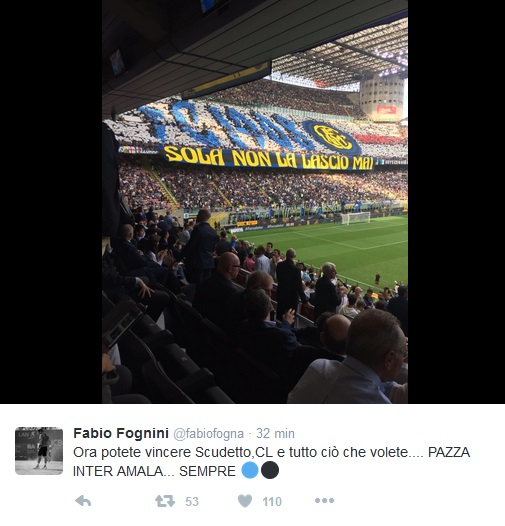Click the black area left of photo
505x526 pixels.
point(51,202)
